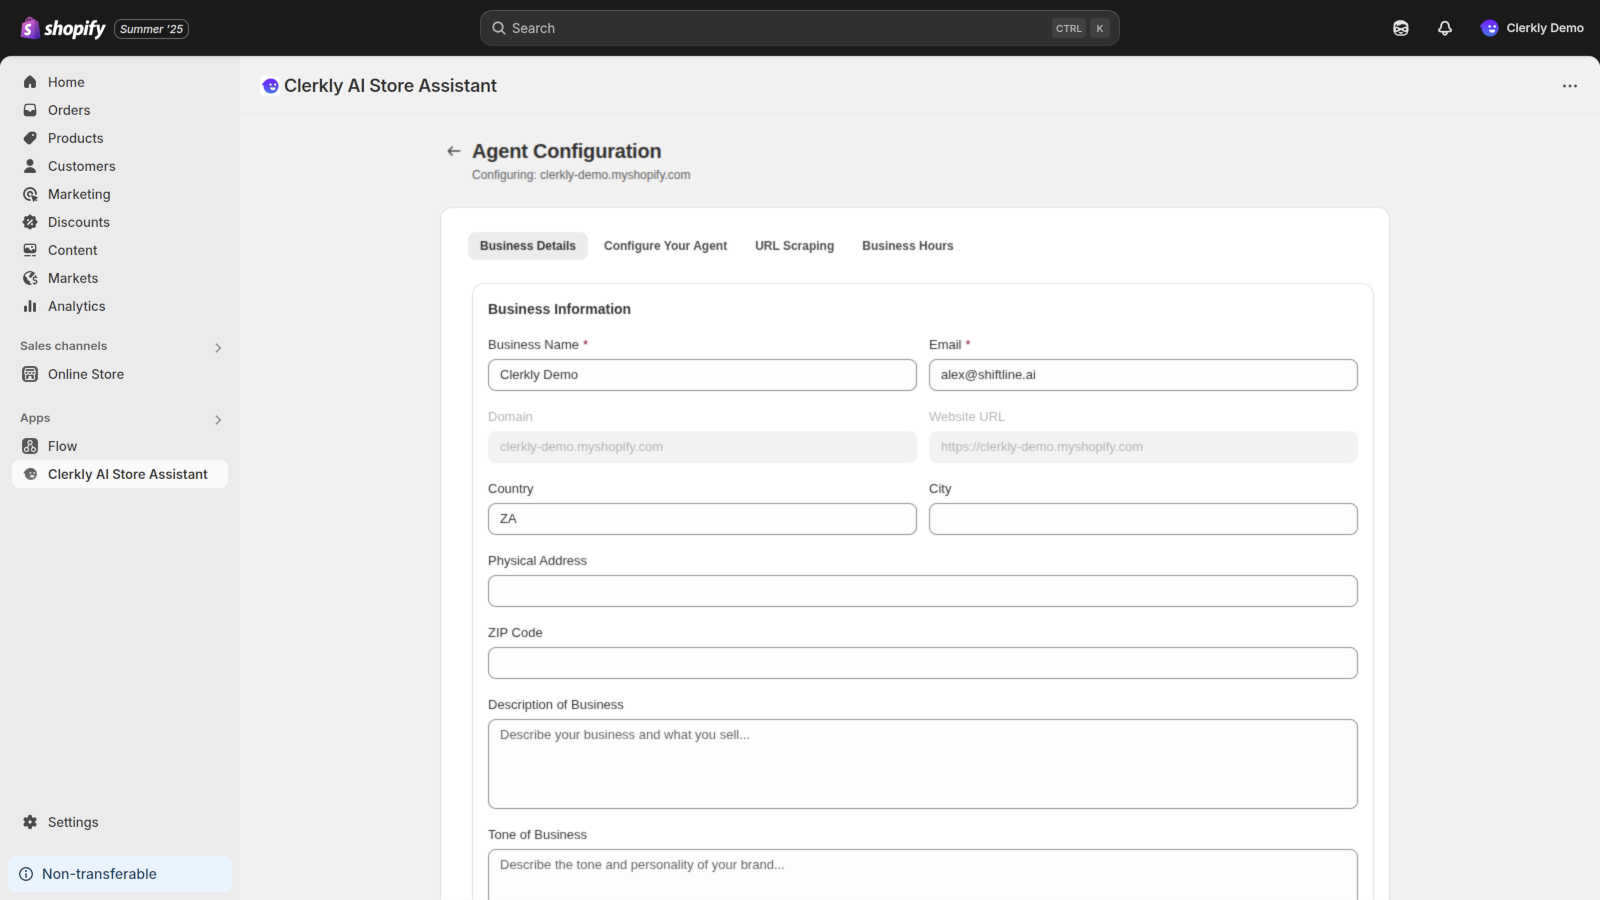Click the empty City field
The height and width of the screenshot is (900, 1600).
[x=1143, y=519]
